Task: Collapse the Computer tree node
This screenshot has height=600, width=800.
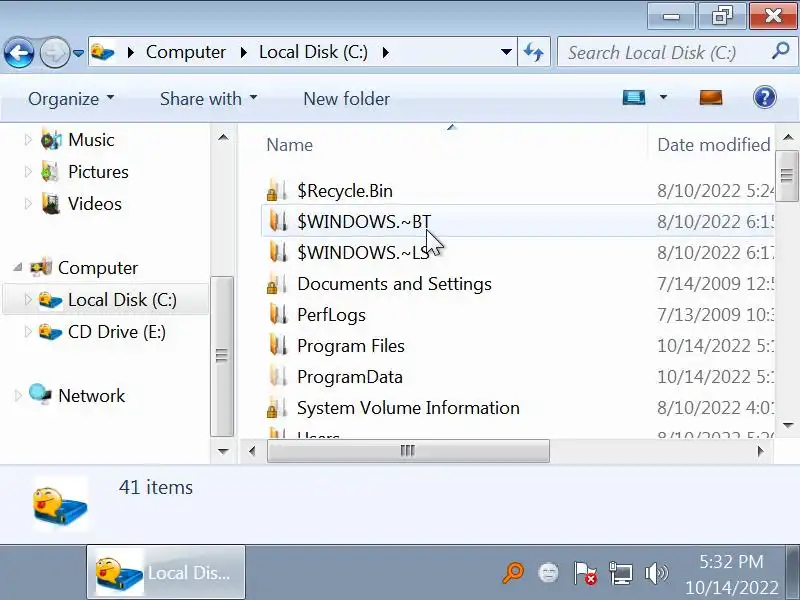Action: pyautogui.click(x=18, y=267)
